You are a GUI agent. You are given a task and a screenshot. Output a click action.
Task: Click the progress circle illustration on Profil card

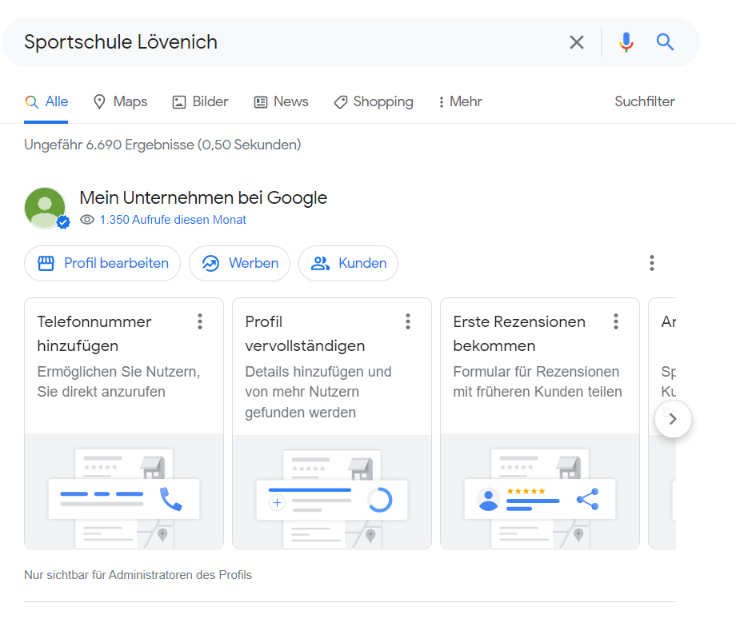coord(380,500)
